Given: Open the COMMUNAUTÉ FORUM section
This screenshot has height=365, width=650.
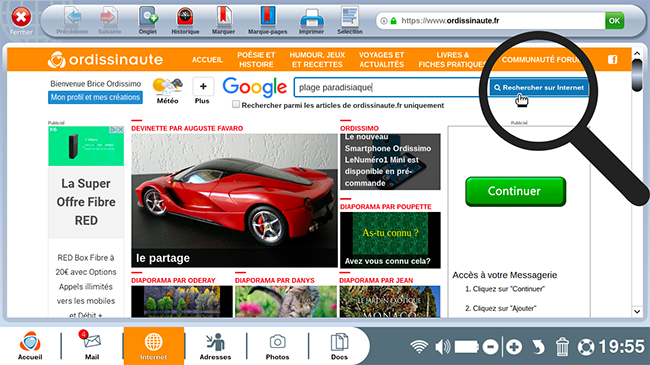Looking at the screenshot, I should [x=541, y=60].
